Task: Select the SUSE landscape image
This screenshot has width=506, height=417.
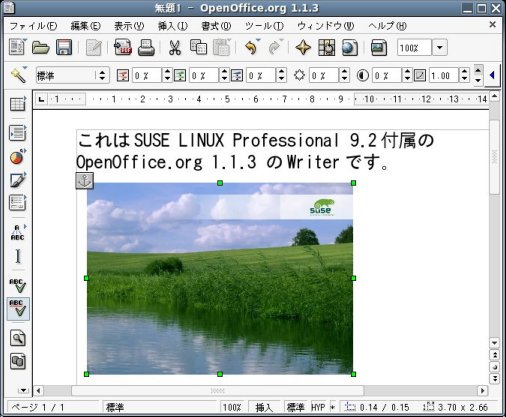Action: tap(220, 278)
